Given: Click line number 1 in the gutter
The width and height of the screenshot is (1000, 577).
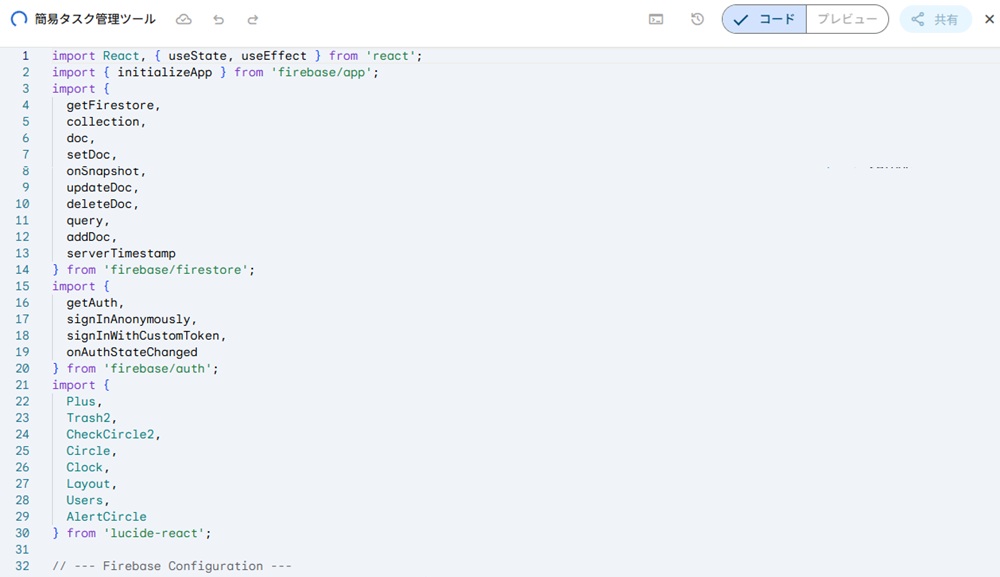Looking at the screenshot, I should coord(25,55).
